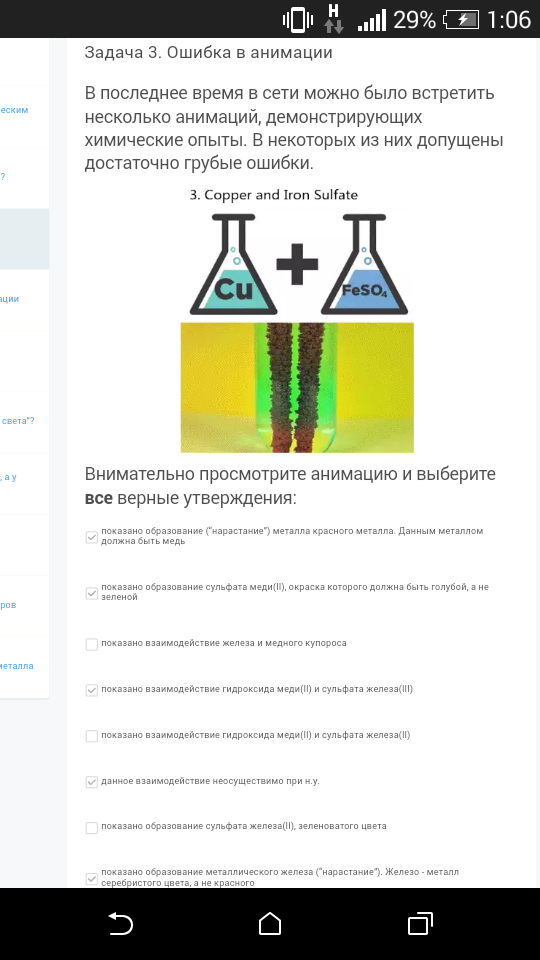
Task: Uncheck the red metal copper growth statement
Action: [92, 537]
